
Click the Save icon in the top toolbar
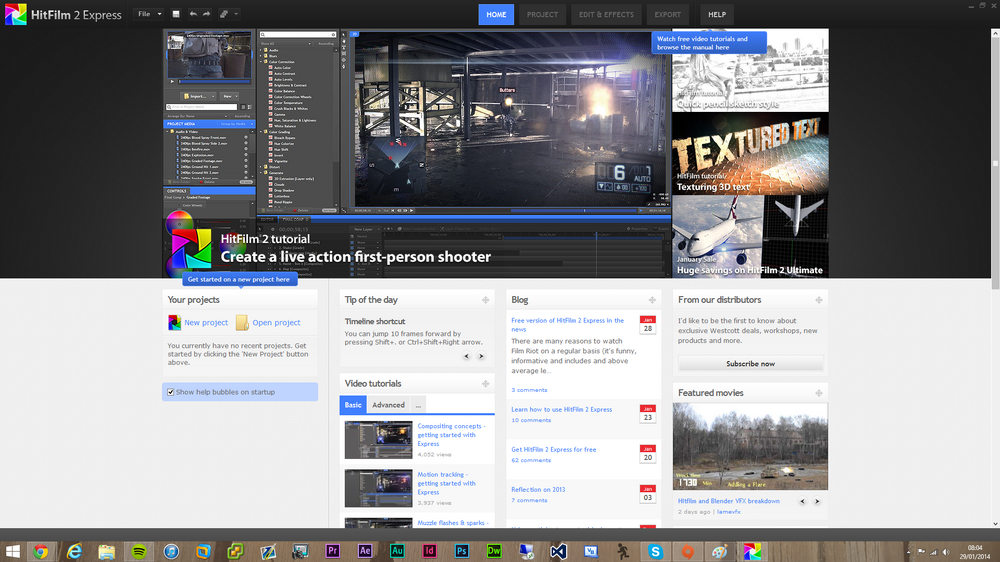[x=176, y=14]
